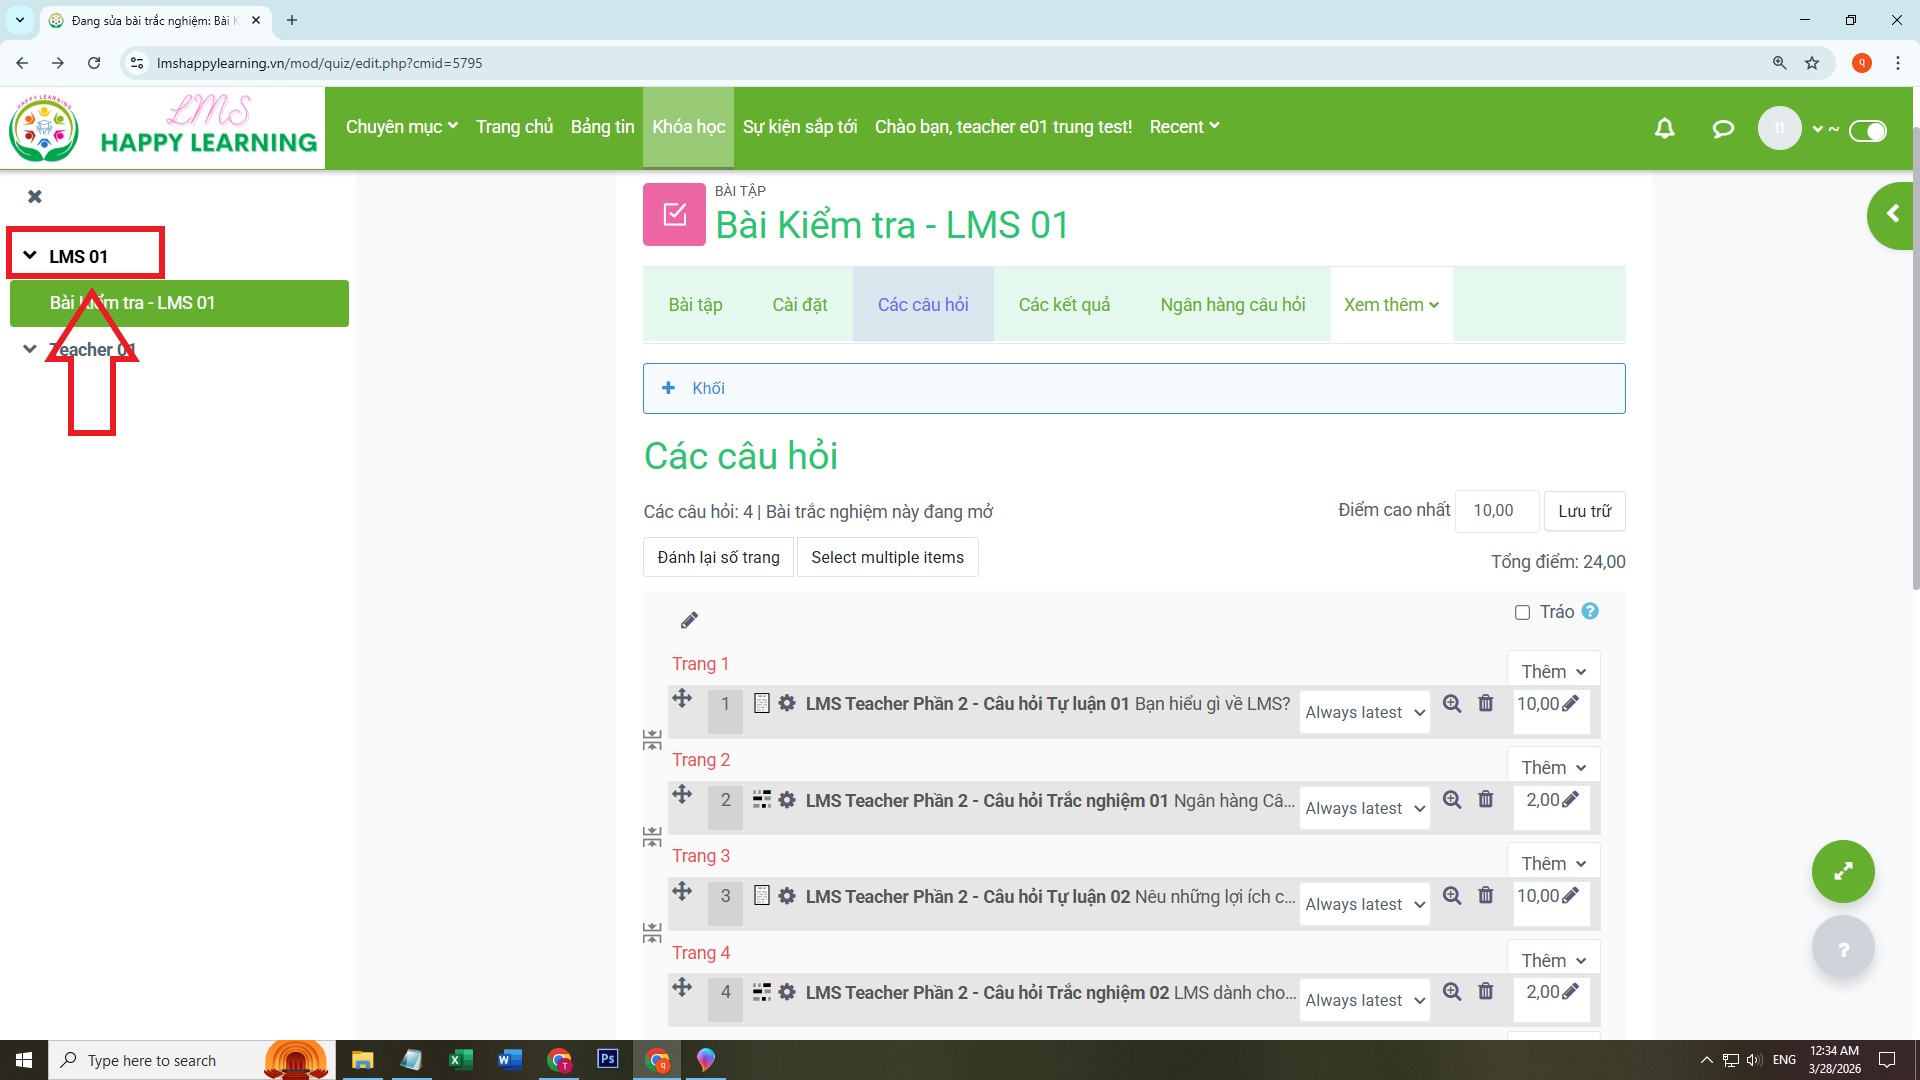Click the Lưu trữ button
This screenshot has height=1080, width=1920.
(x=1584, y=511)
